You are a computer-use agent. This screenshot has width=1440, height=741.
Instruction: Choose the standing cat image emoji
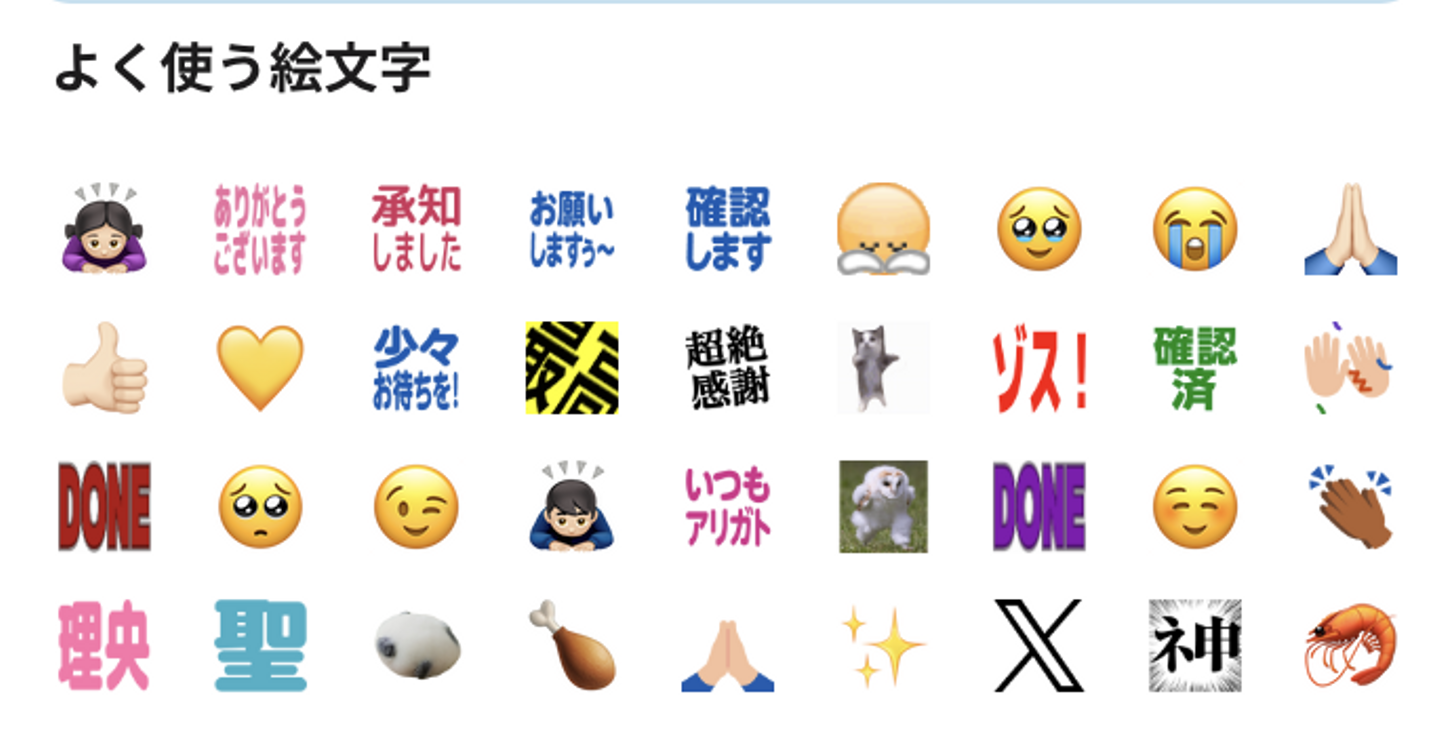click(884, 368)
